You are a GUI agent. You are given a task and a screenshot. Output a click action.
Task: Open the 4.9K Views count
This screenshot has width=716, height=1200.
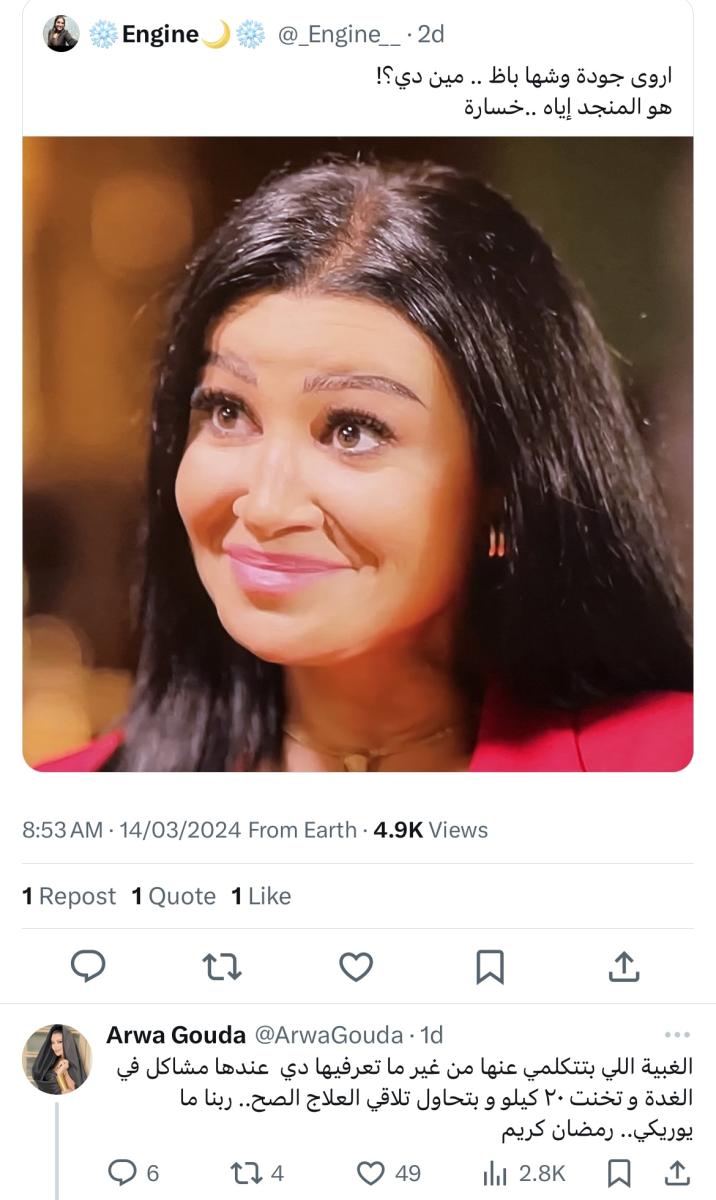pos(431,830)
